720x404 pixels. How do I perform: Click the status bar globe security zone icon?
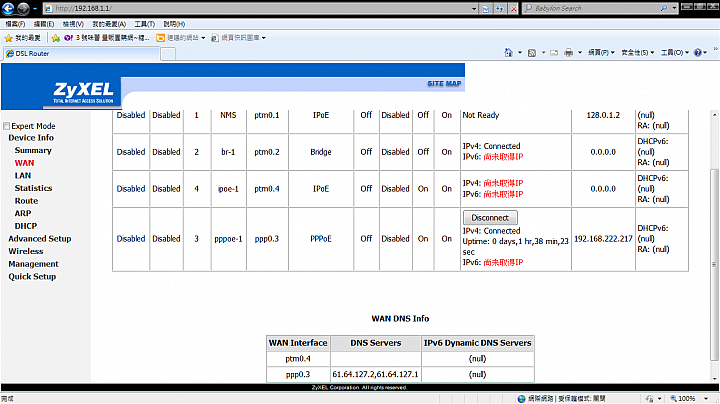tap(521, 399)
